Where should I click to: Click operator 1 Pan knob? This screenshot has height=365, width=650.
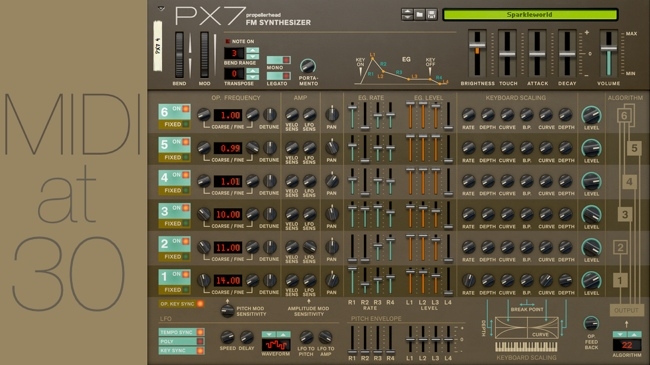332,280
